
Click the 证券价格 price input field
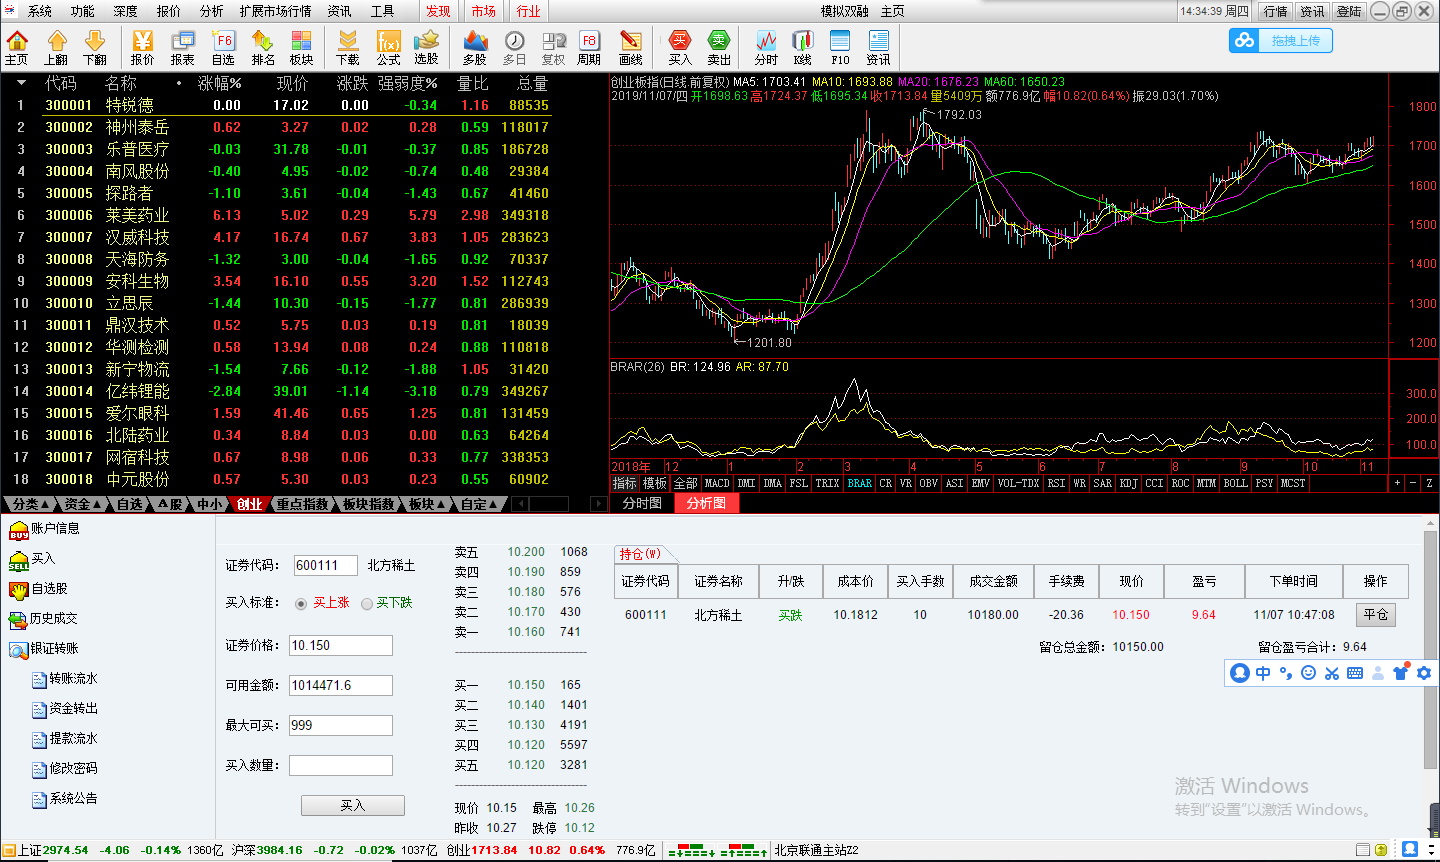pyautogui.click(x=341, y=645)
